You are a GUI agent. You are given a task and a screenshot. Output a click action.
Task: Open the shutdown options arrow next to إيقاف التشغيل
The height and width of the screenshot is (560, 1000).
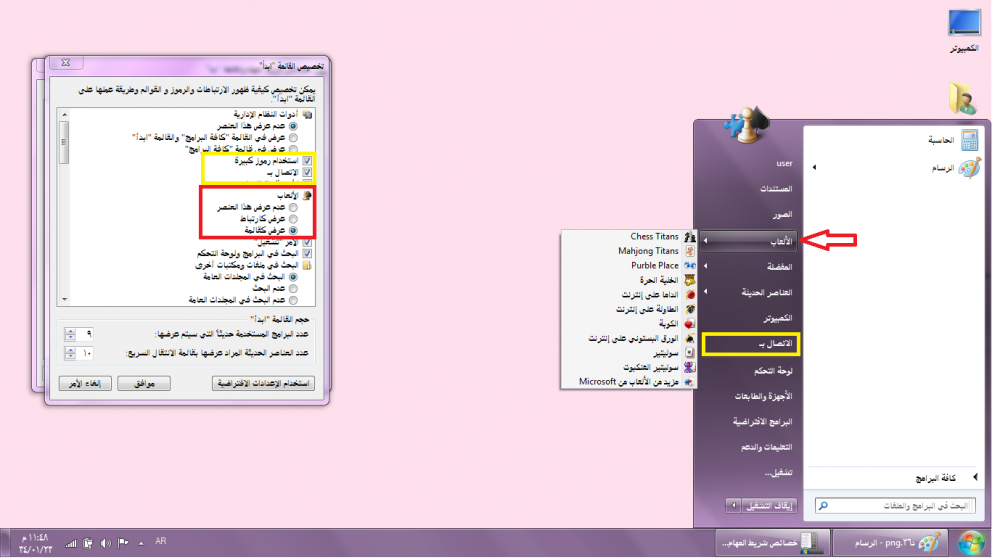[x=735, y=506]
